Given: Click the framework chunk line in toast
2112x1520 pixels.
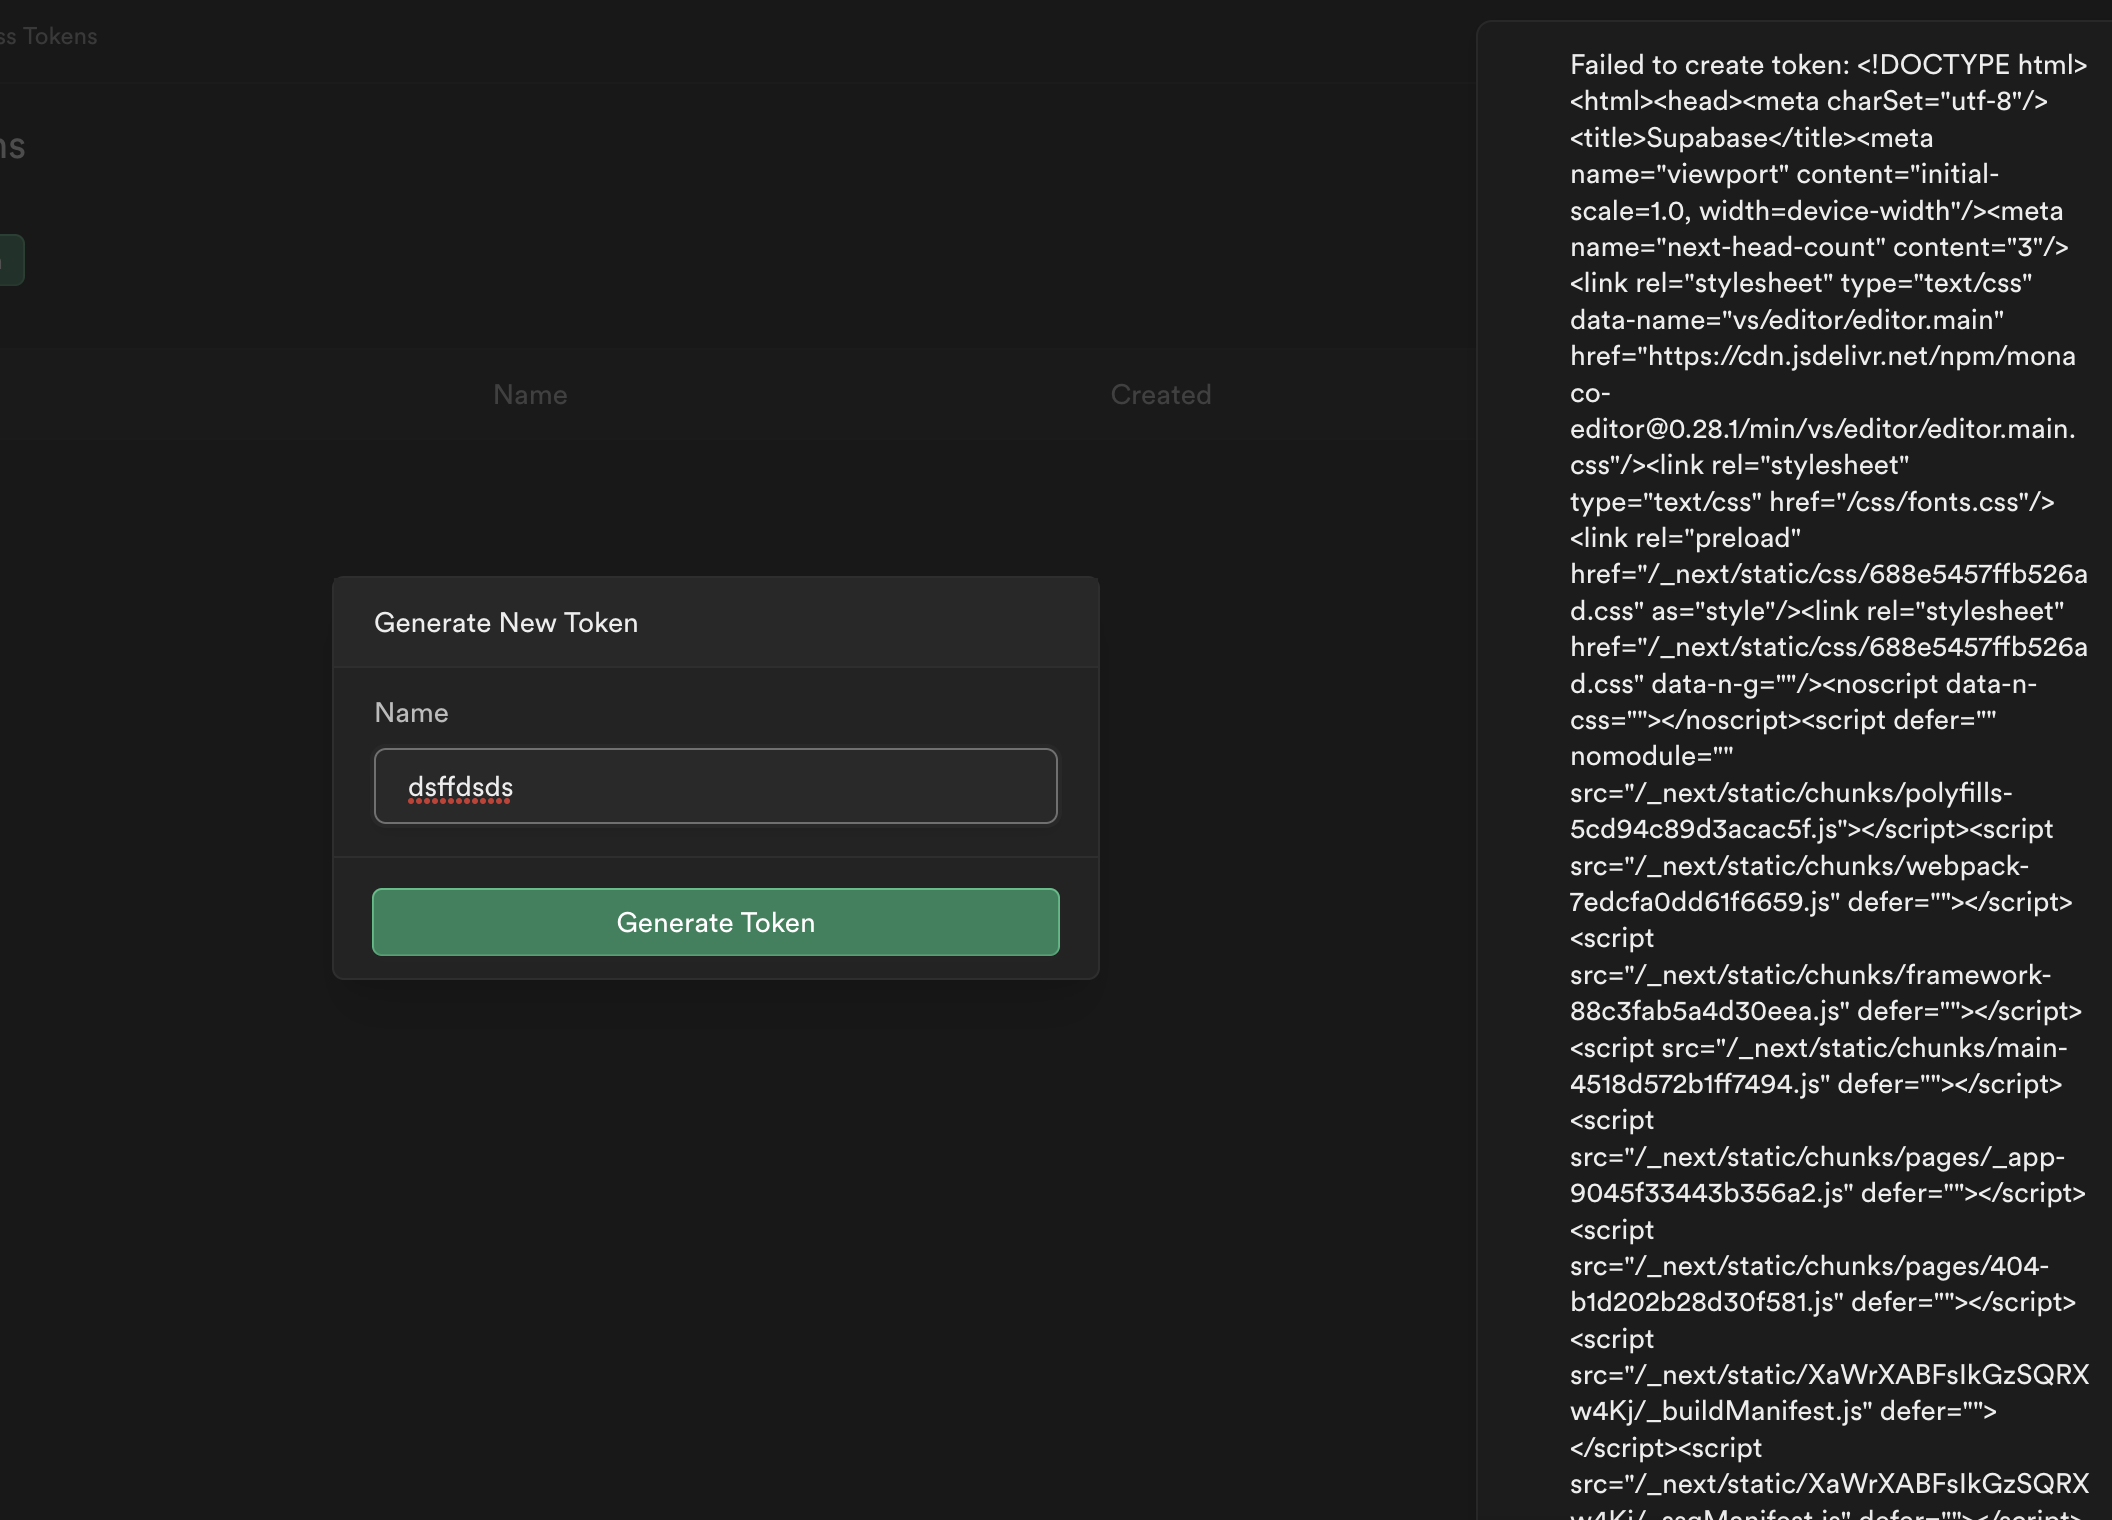Looking at the screenshot, I should (1810, 975).
